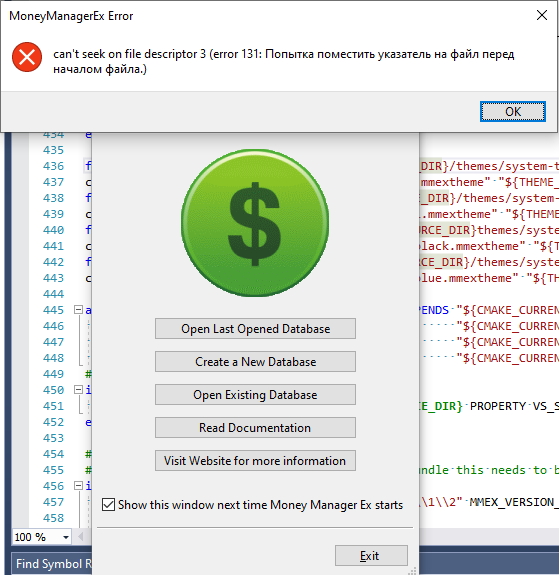Screen dimensions: 559x575
Task: Click the text "PROPERTY VS_S" in editor
Action: coord(514,406)
